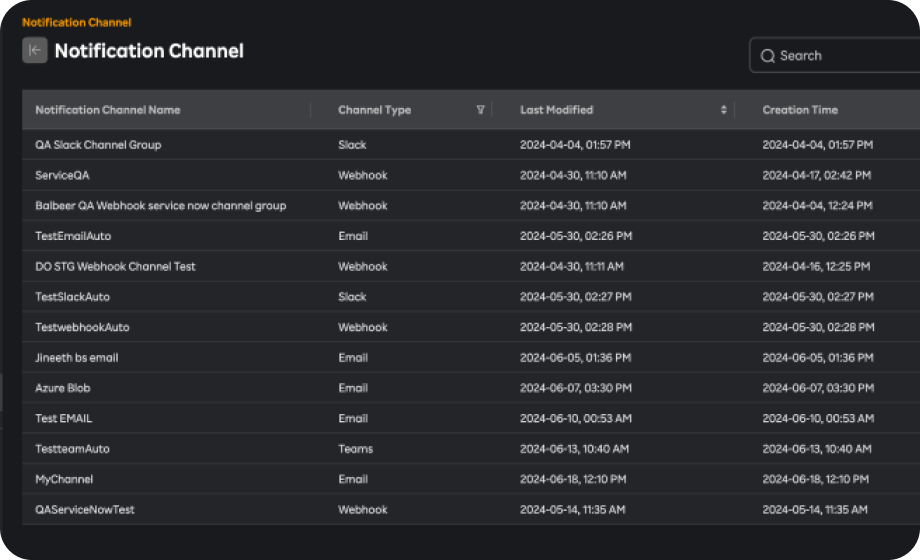Select the TestwebhookAuto entry

click(82, 327)
